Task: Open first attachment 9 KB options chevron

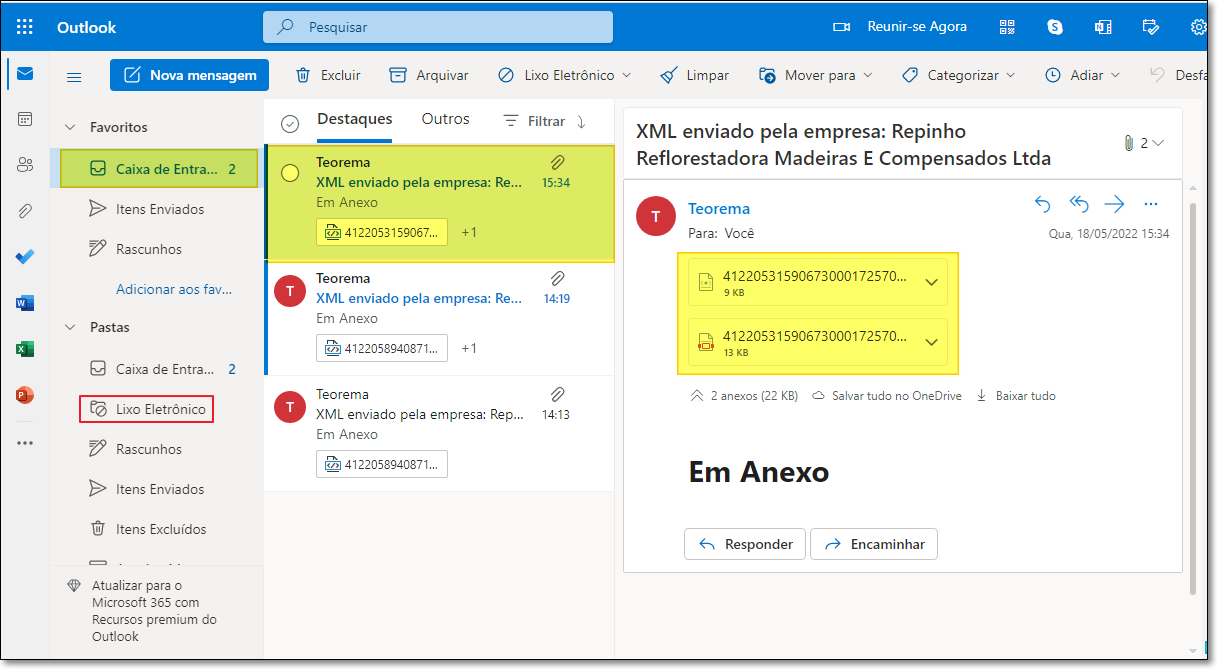Action: coord(931,282)
